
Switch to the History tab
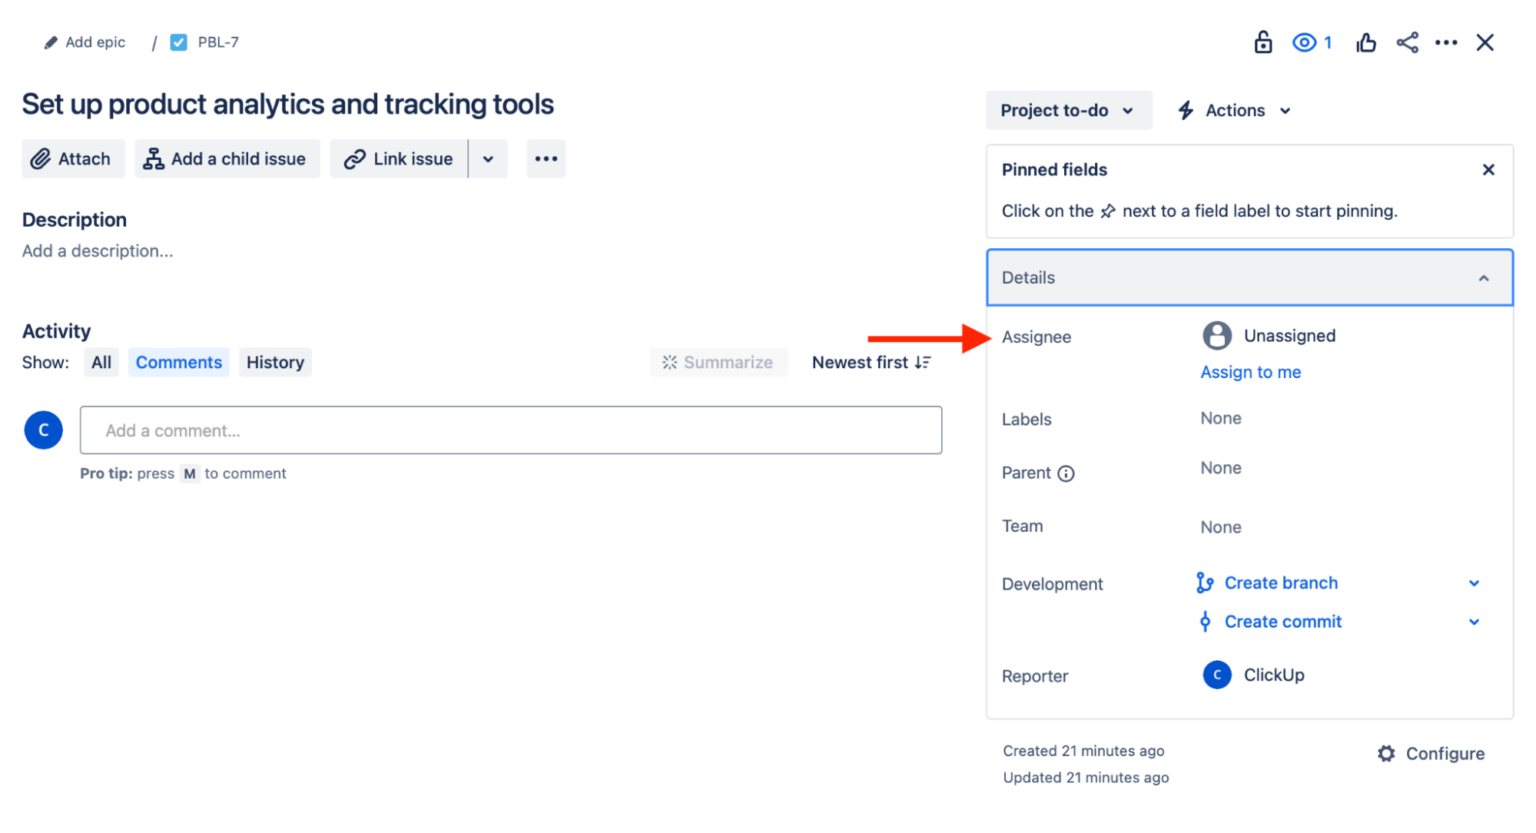[275, 362]
